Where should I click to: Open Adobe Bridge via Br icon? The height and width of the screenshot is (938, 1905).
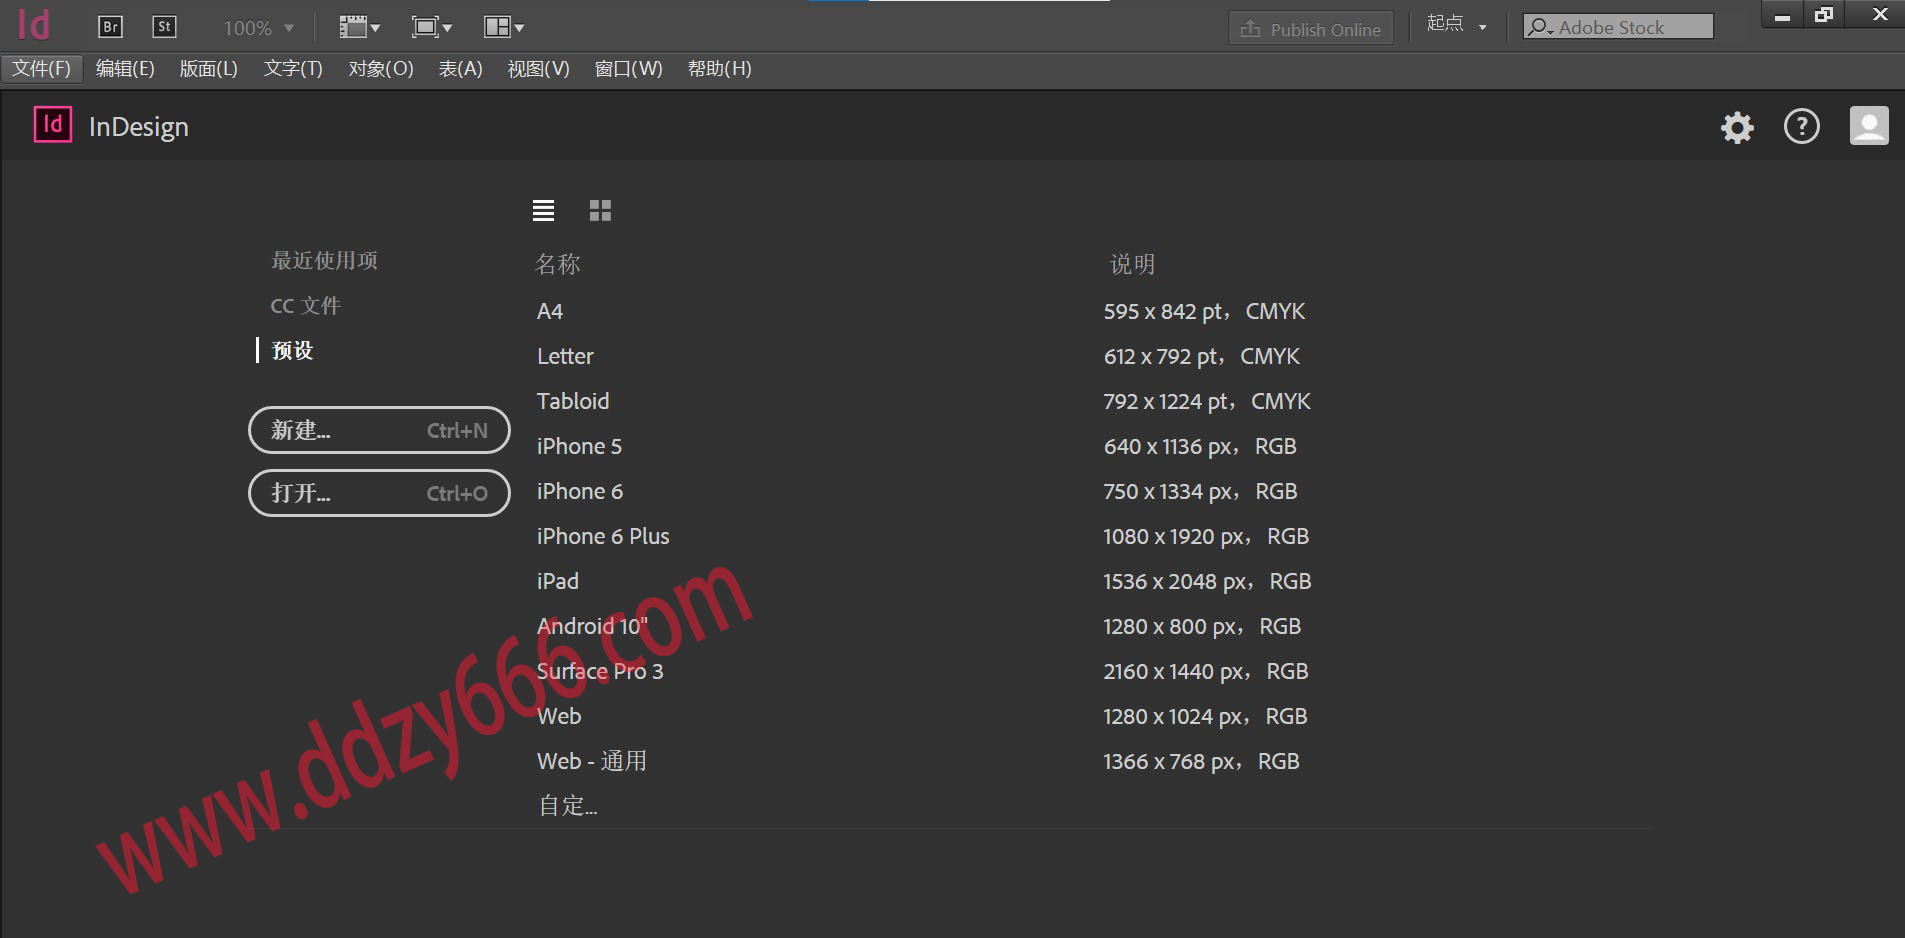(110, 27)
